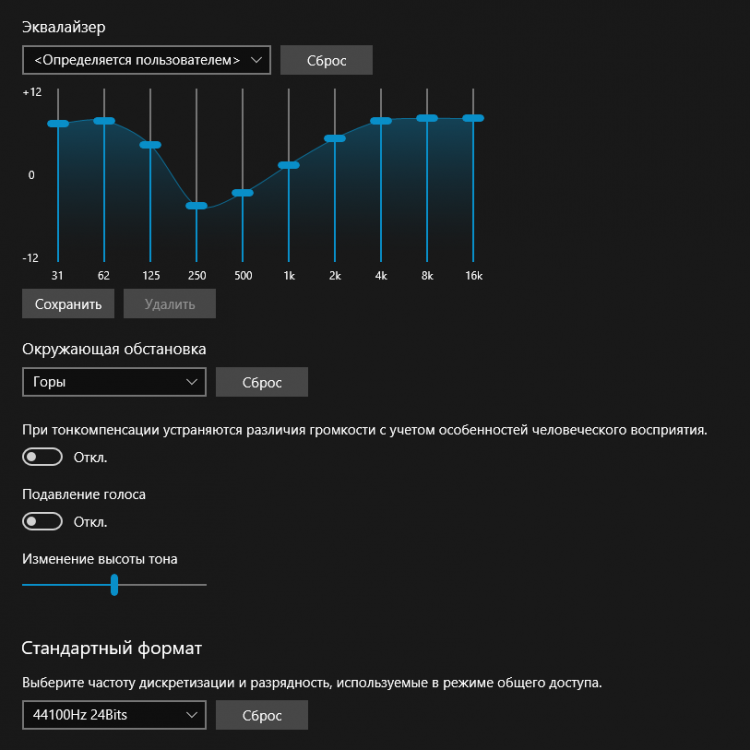Click the 2k band slider handle

(x=335, y=138)
